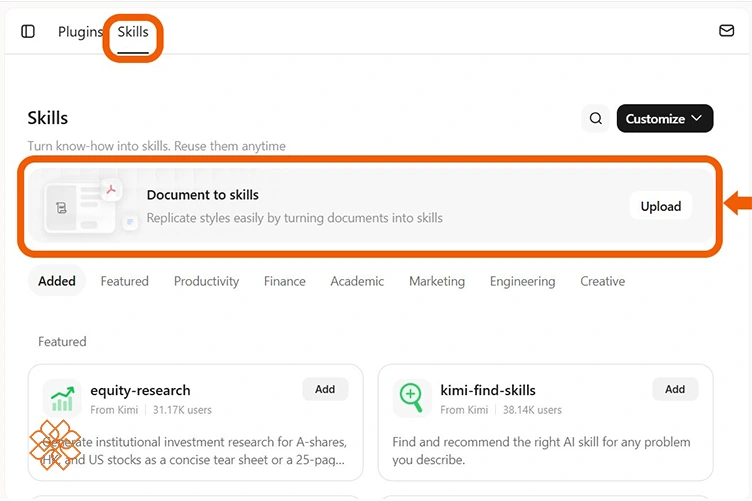752x501 pixels.
Task: Click 'Turn know-how into skills' subtitle
Action: [x=156, y=146]
